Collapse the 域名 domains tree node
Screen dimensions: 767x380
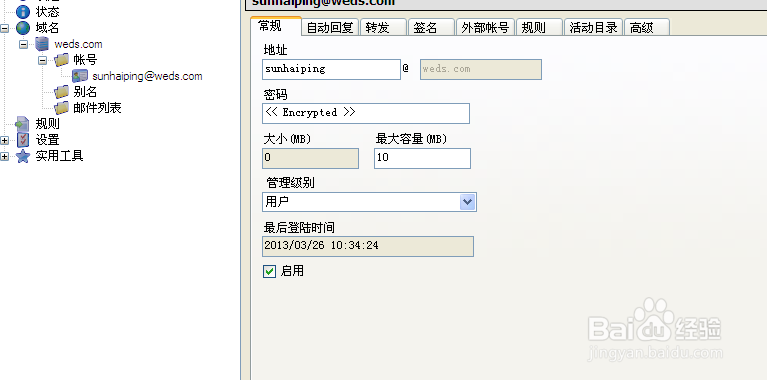point(4,28)
